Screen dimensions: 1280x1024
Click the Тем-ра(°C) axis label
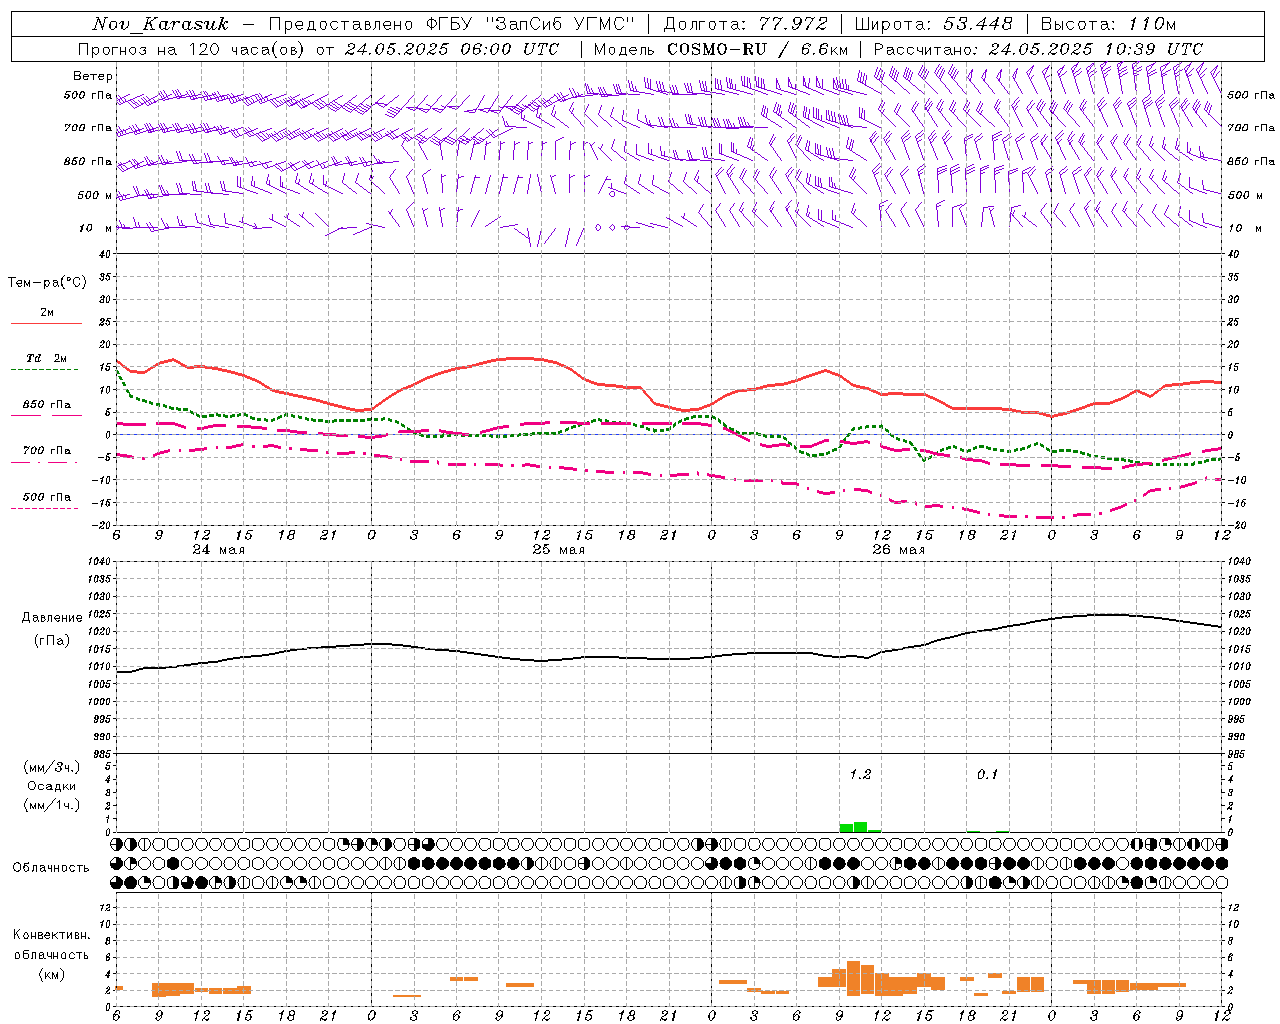(x=47, y=283)
